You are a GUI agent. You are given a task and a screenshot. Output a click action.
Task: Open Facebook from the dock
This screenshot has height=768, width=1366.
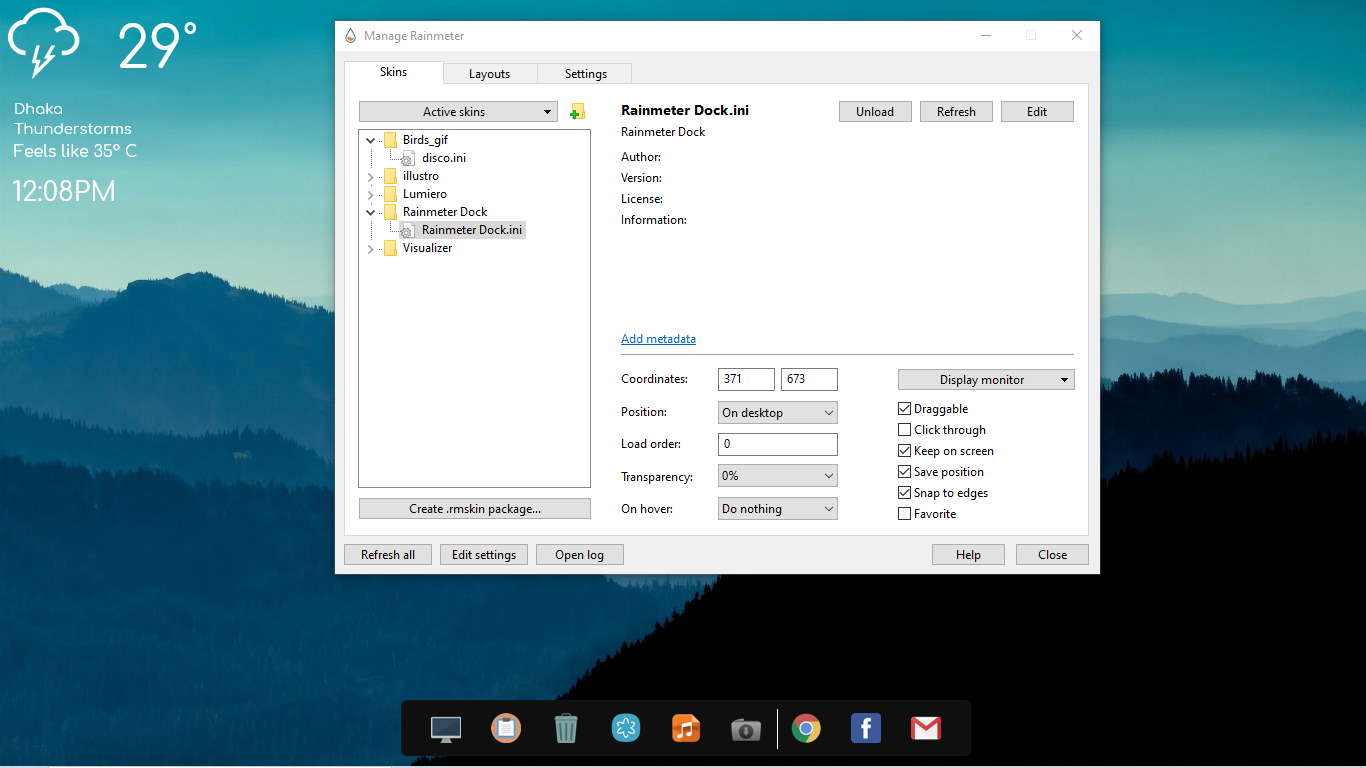pyautogui.click(x=866, y=729)
